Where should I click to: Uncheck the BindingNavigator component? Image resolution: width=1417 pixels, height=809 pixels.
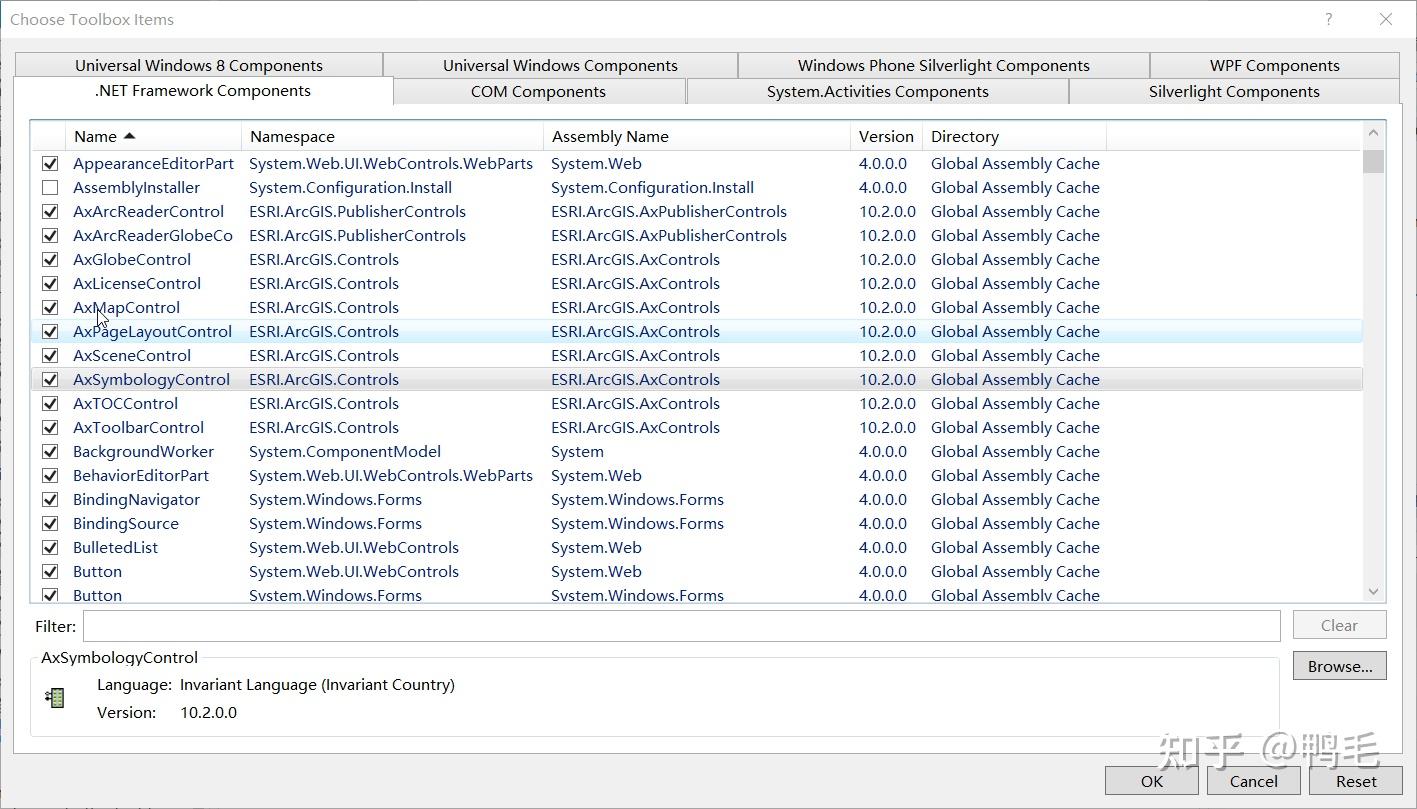tap(49, 499)
